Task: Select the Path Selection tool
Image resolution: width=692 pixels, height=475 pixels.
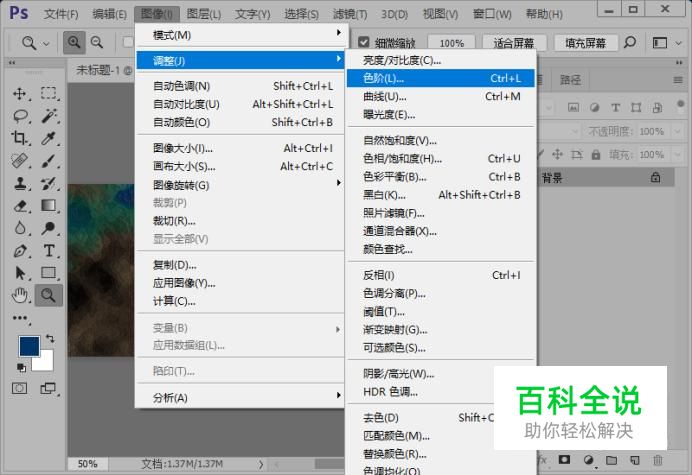Action: tap(19, 273)
